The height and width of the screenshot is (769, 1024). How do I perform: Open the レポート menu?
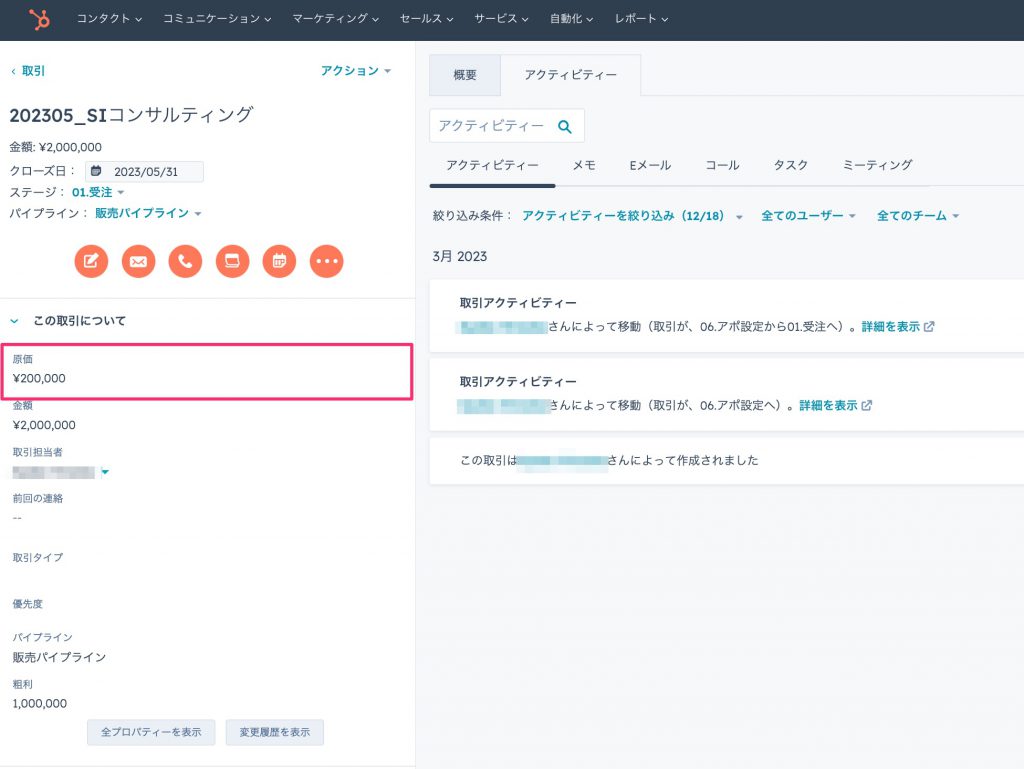click(x=641, y=19)
